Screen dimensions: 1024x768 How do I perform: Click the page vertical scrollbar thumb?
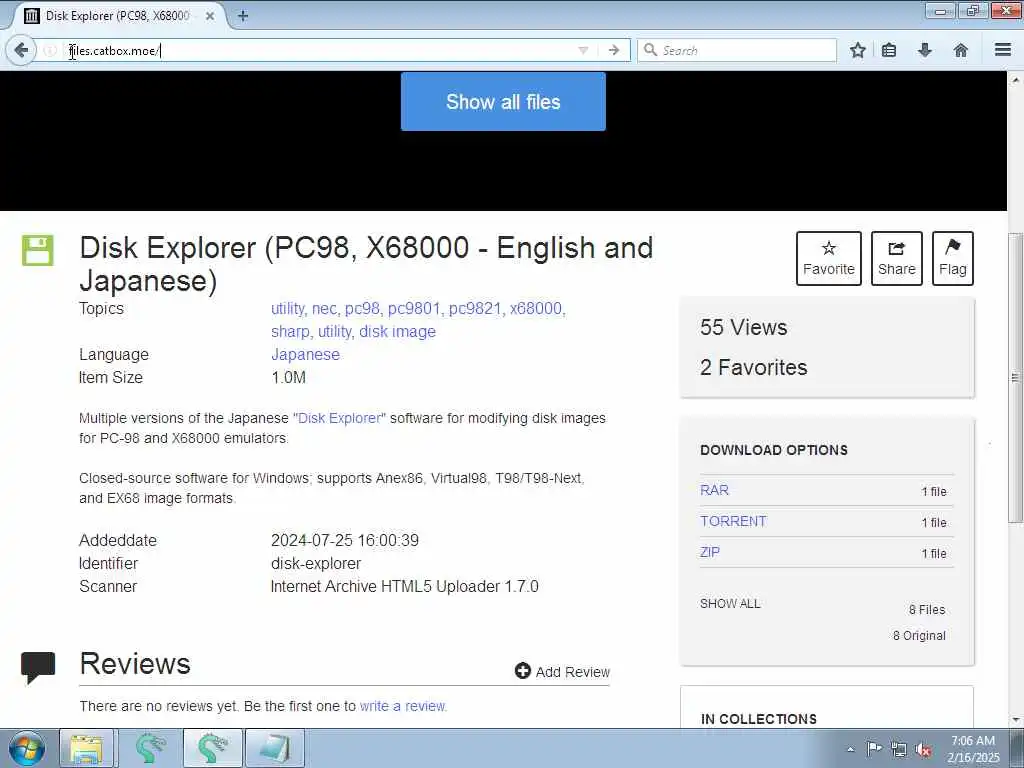(1016, 377)
